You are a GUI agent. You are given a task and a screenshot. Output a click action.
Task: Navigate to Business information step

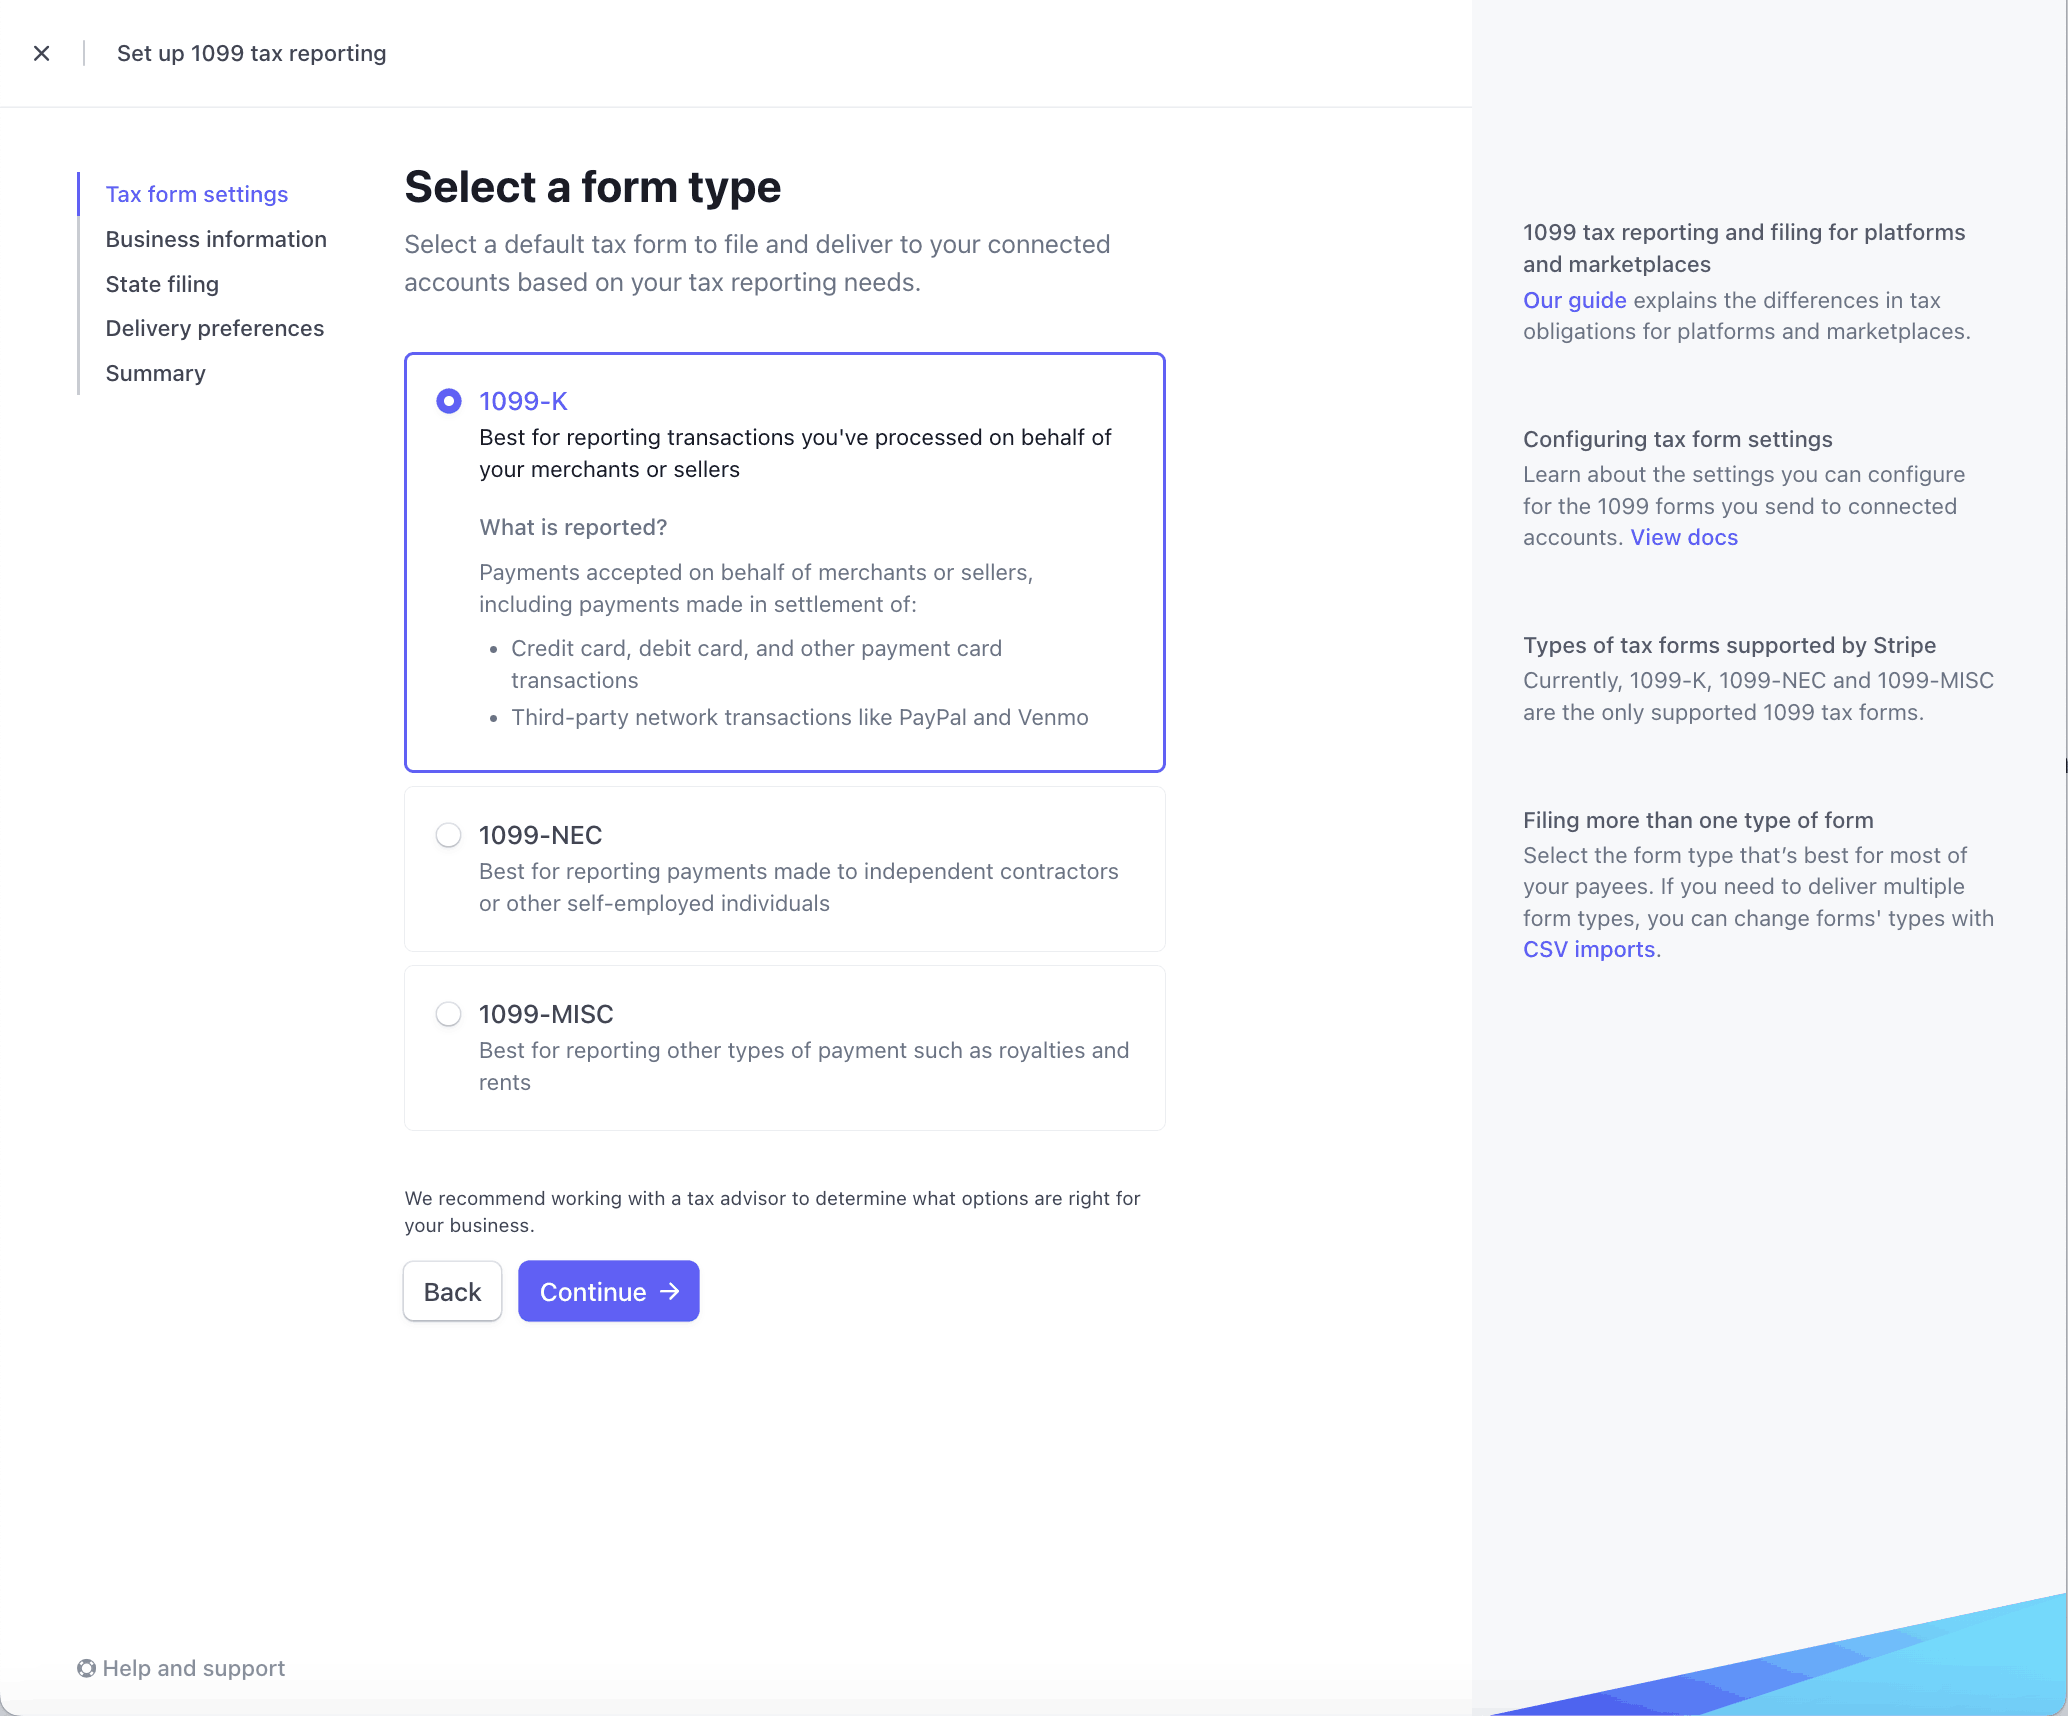coord(215,237)
